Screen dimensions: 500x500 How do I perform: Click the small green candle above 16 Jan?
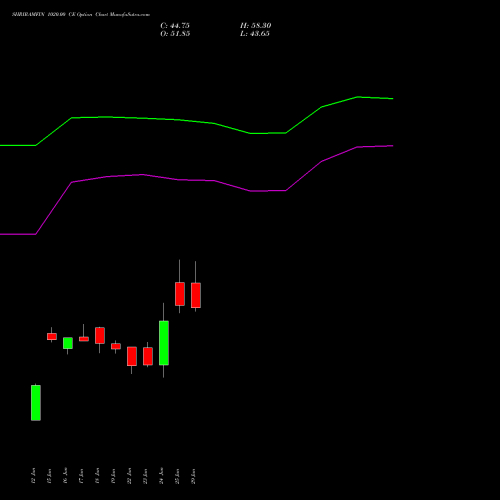click(x=68, y=343)
